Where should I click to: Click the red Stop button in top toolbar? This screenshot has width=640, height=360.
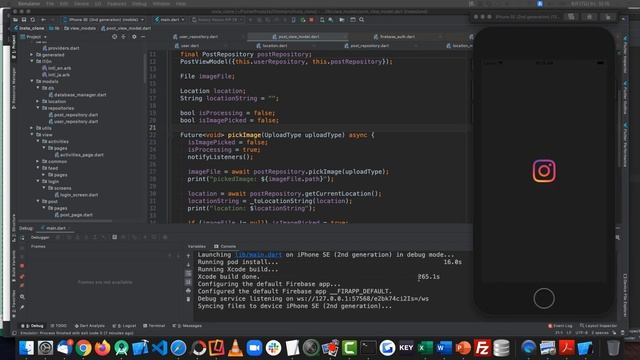click(311, 20)
